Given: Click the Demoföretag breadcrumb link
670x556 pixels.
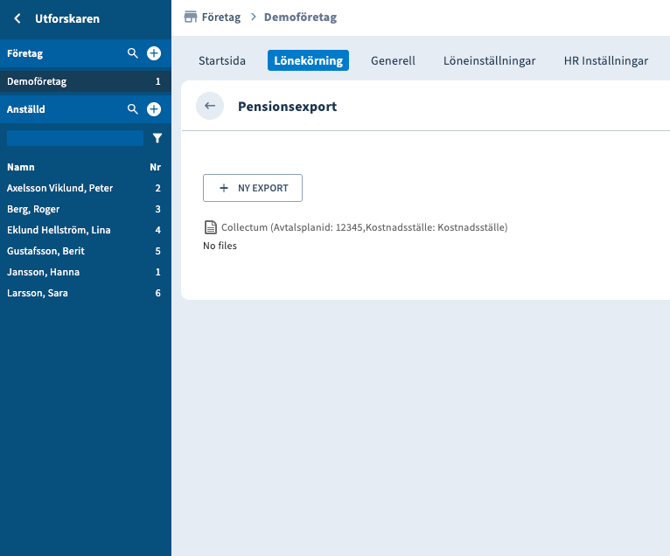Looking at the screenshot, I should 300,17.
